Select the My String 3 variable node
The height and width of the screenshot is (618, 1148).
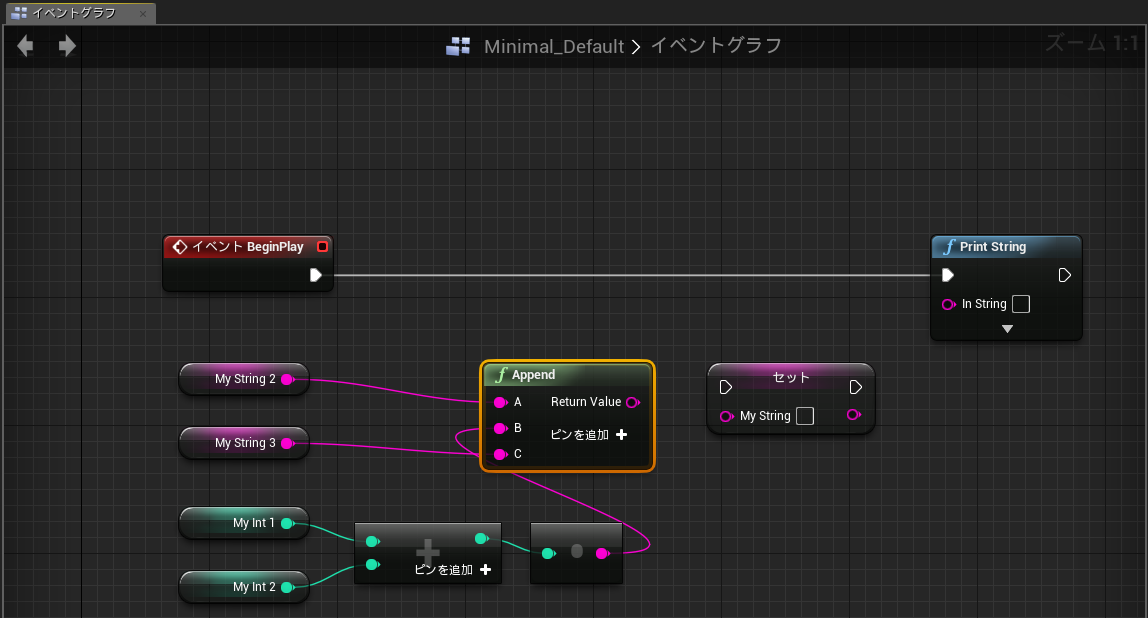point(244,443)
